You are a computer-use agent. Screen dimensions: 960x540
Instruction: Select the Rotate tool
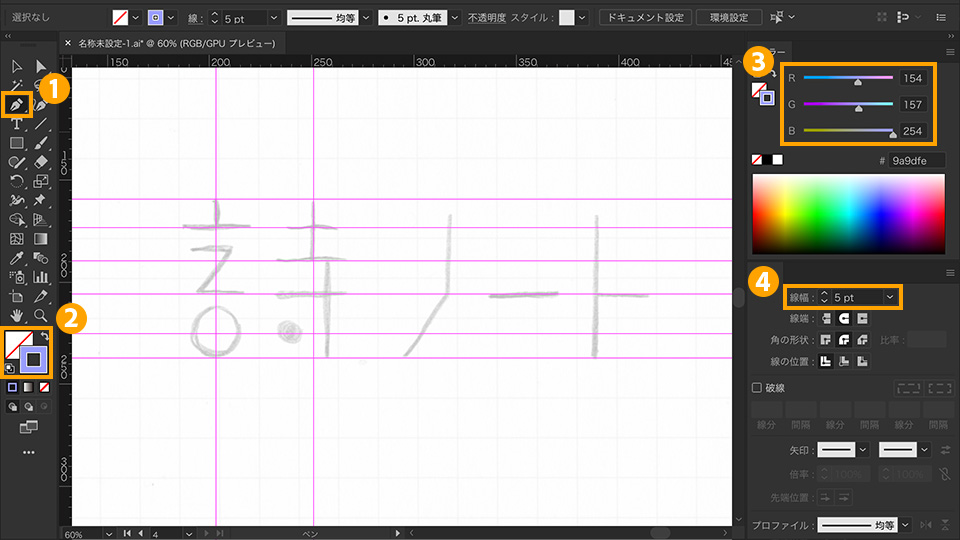17,181
